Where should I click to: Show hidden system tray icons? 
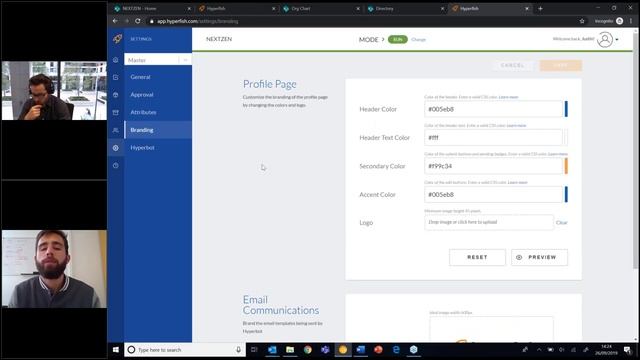point(539,350)
